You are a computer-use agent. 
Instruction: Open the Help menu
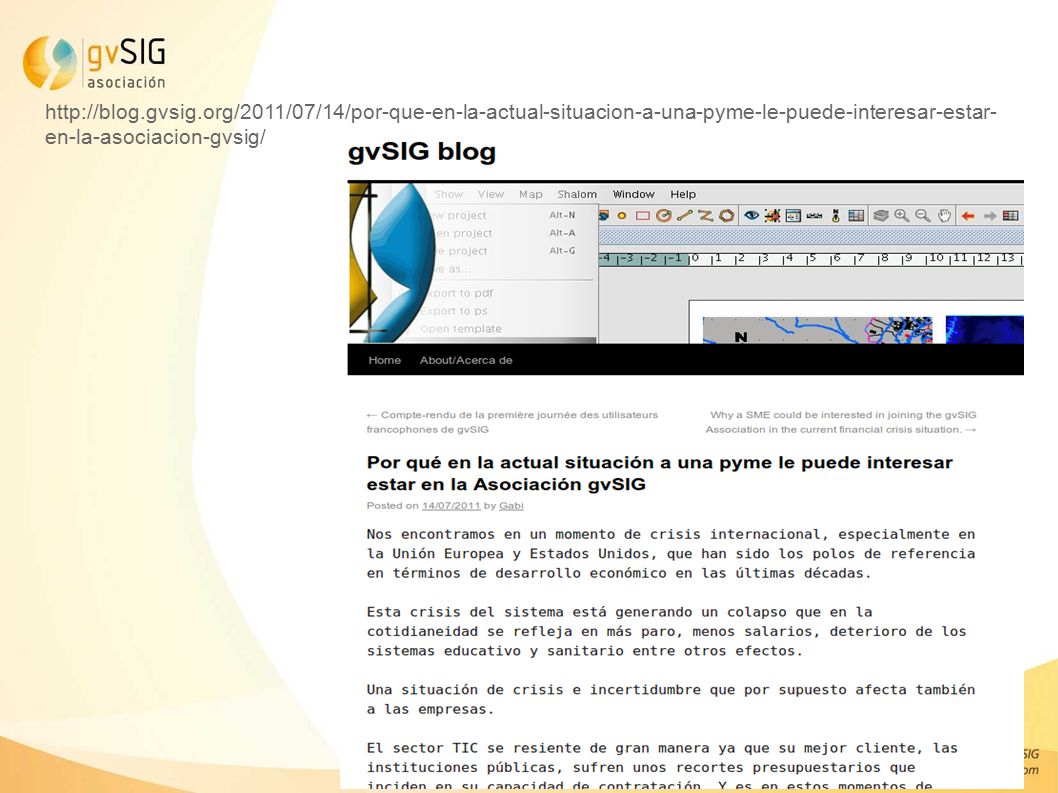click(683, 194)
